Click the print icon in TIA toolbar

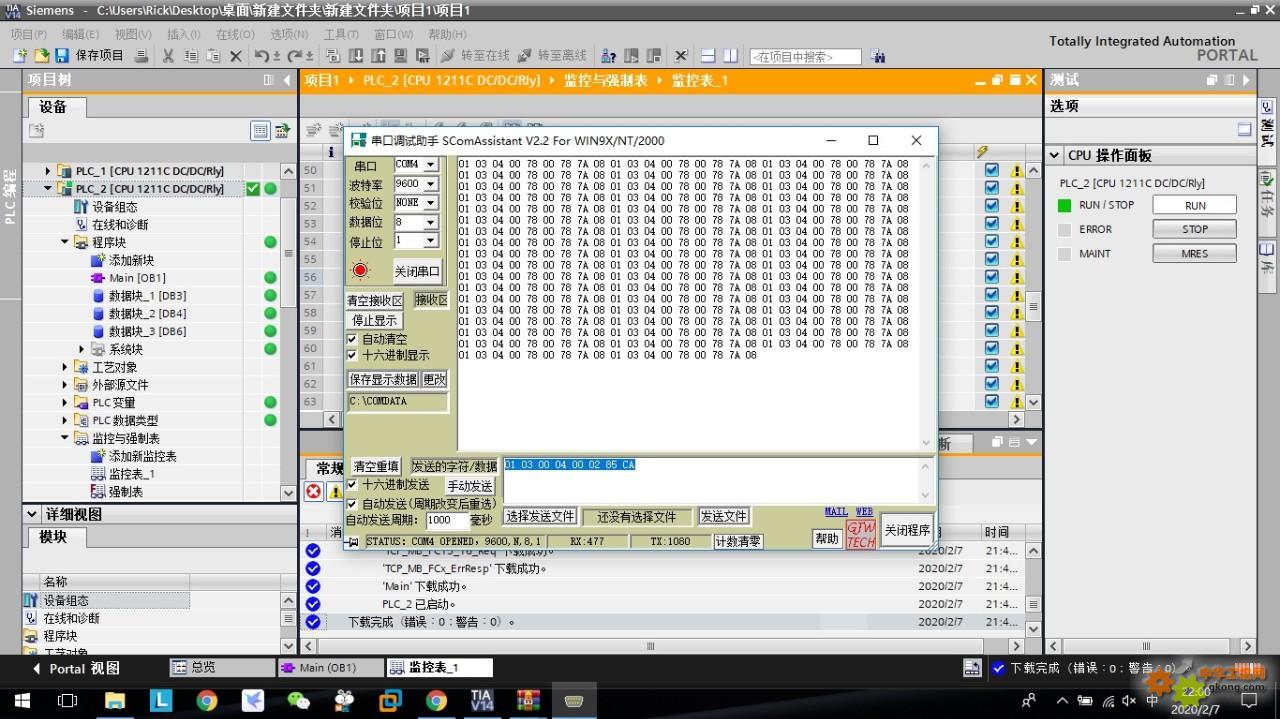pyautogui.click(x=142, y=56)
